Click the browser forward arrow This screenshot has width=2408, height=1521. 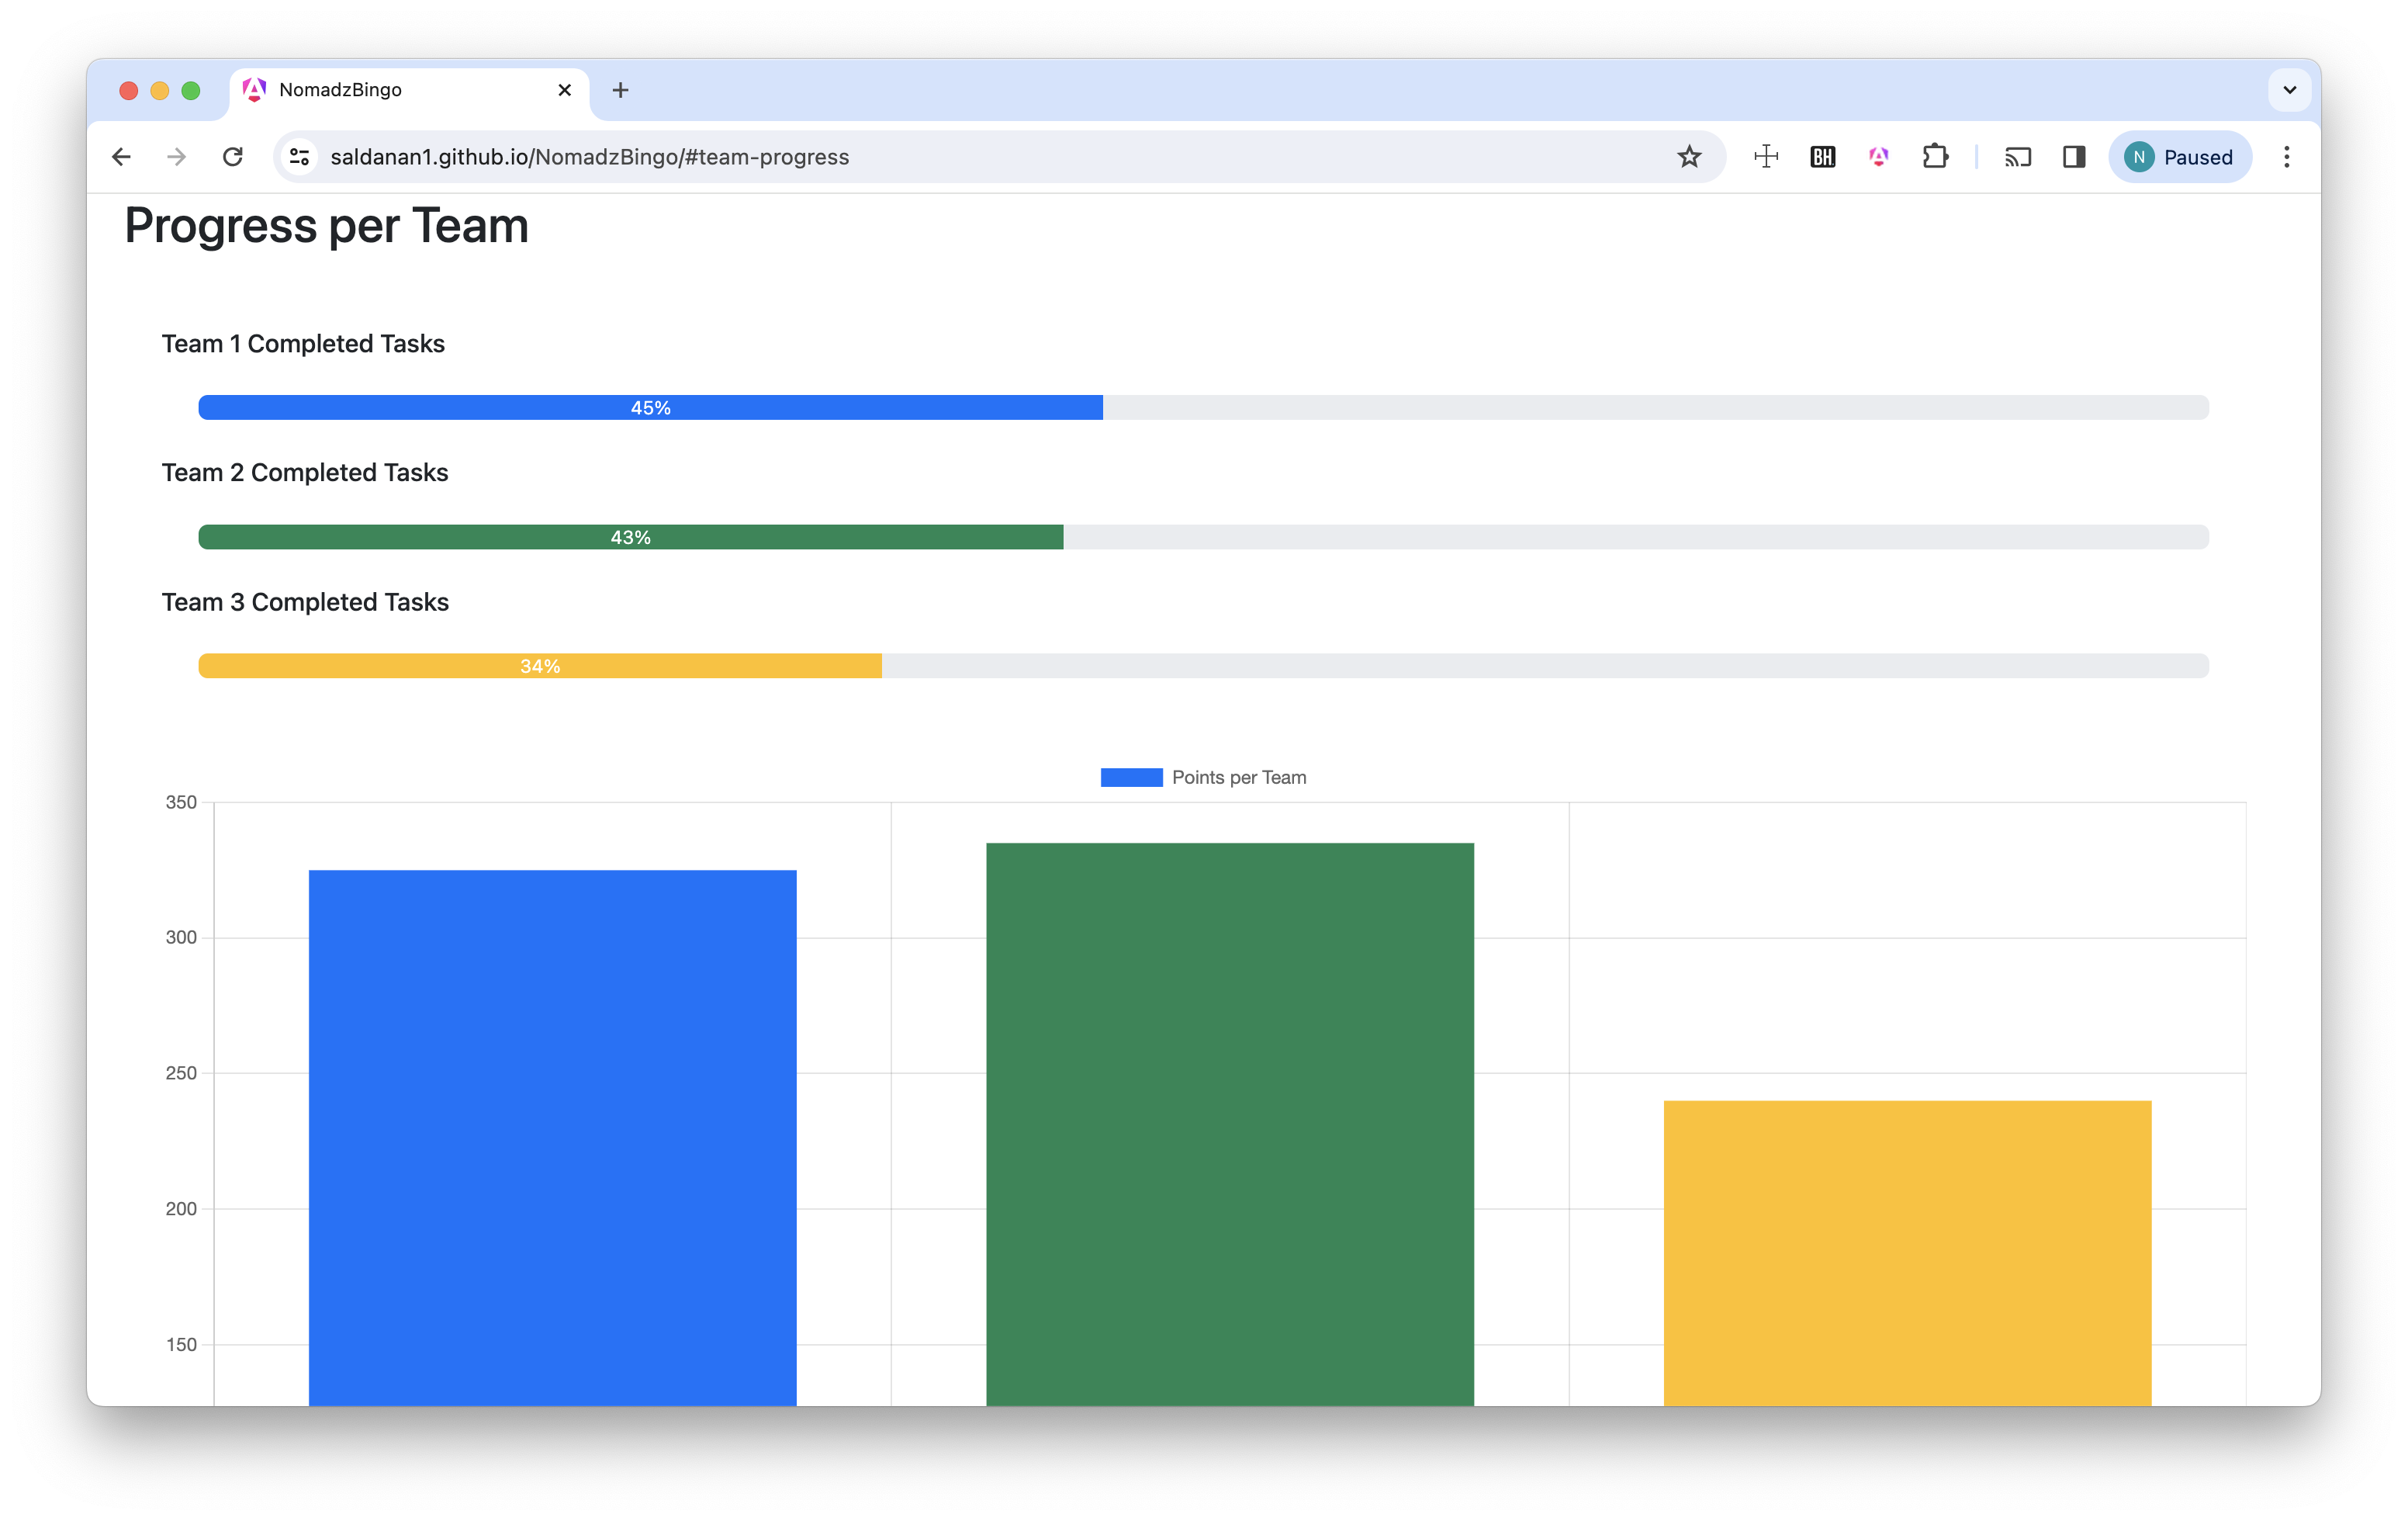point(177,157)
